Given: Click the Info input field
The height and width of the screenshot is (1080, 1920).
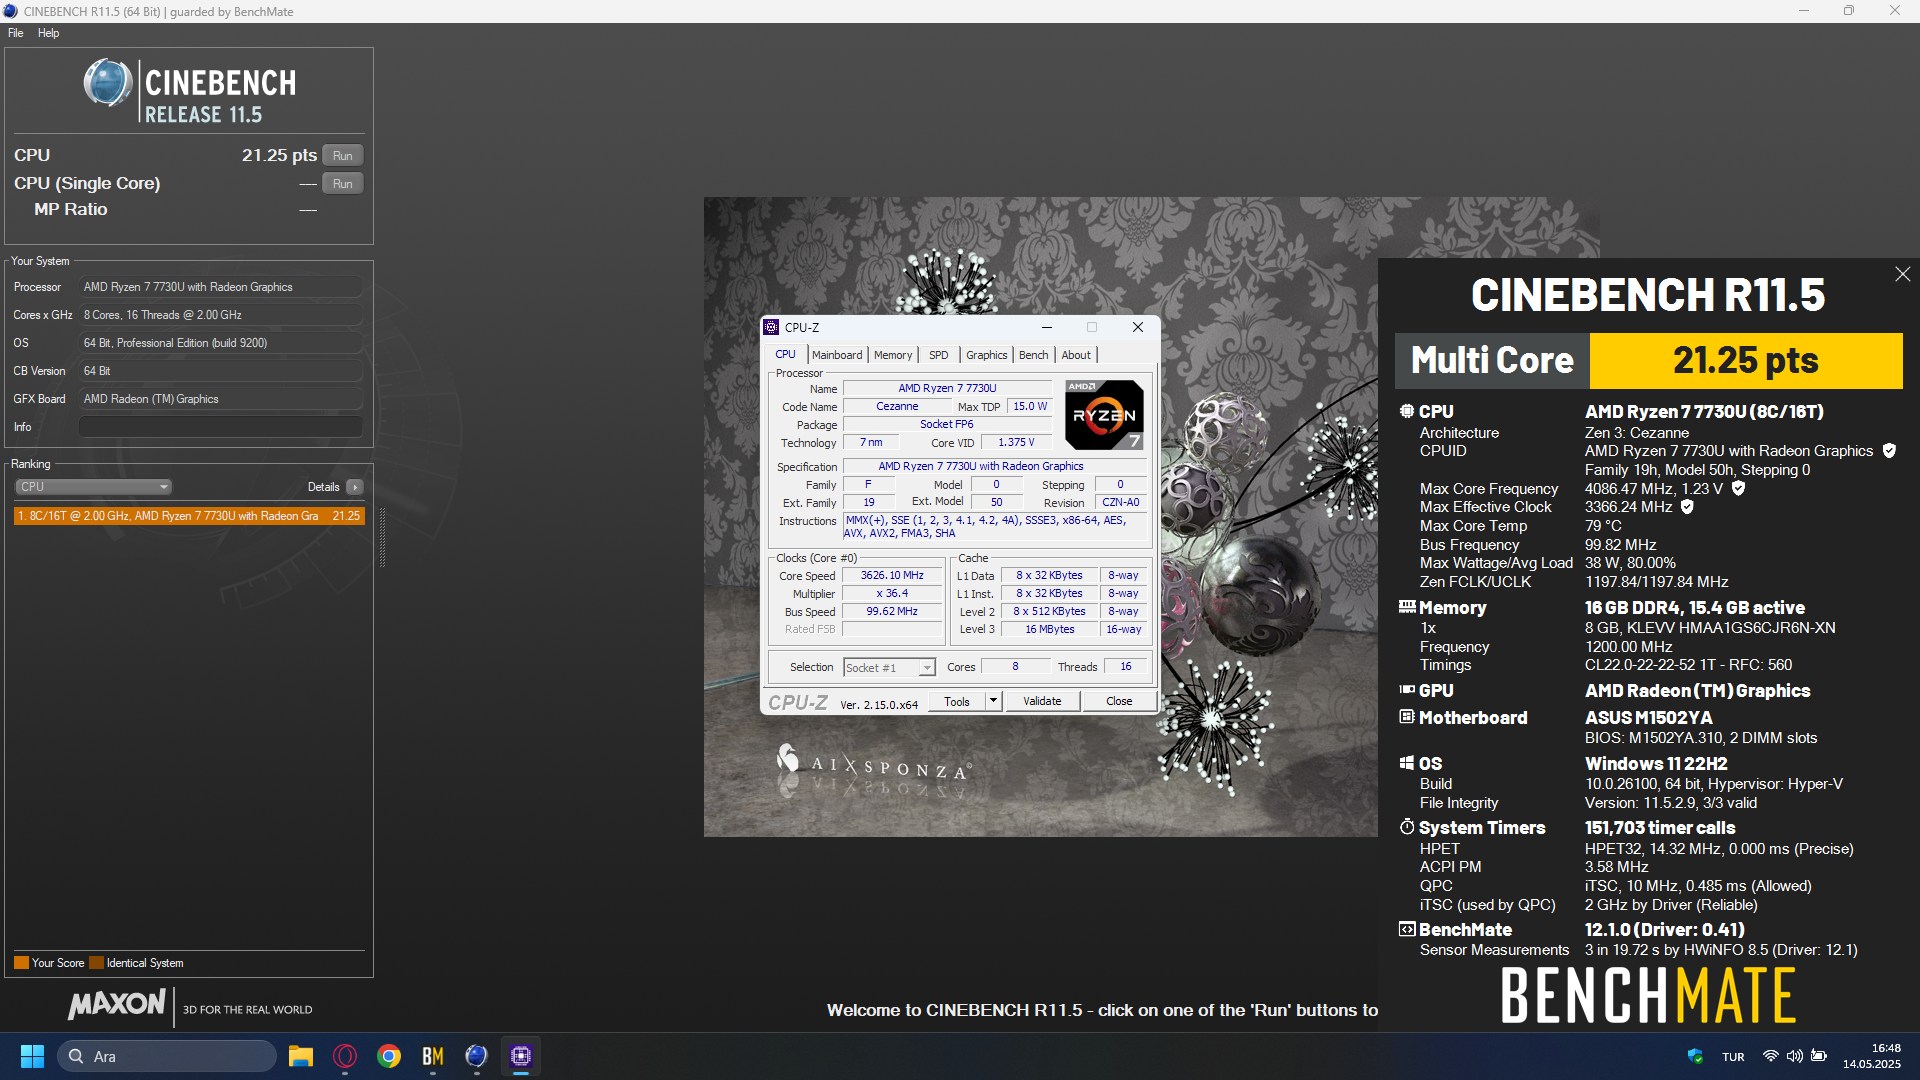Looking at the screenshot, I should click(221, 427).
